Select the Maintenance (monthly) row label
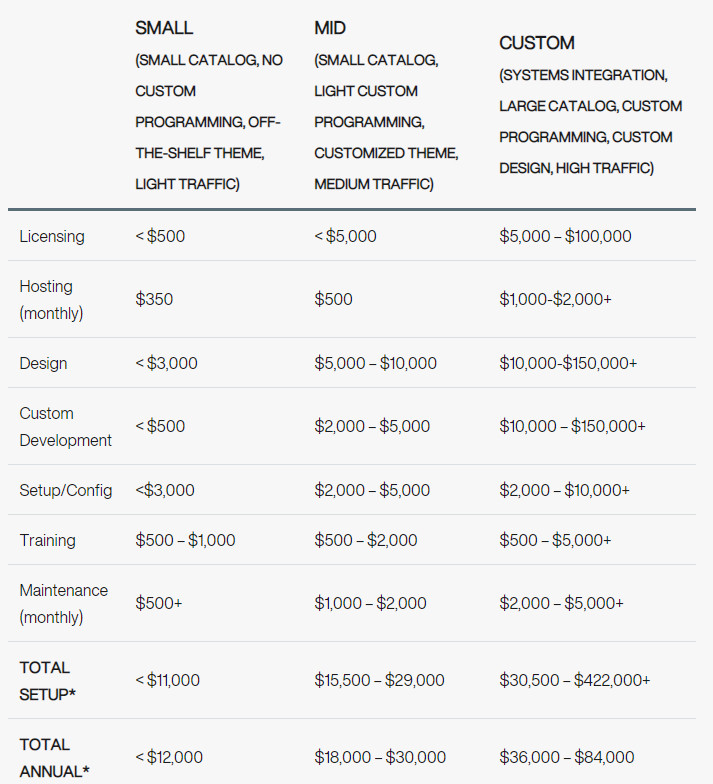 pos(64,604)
